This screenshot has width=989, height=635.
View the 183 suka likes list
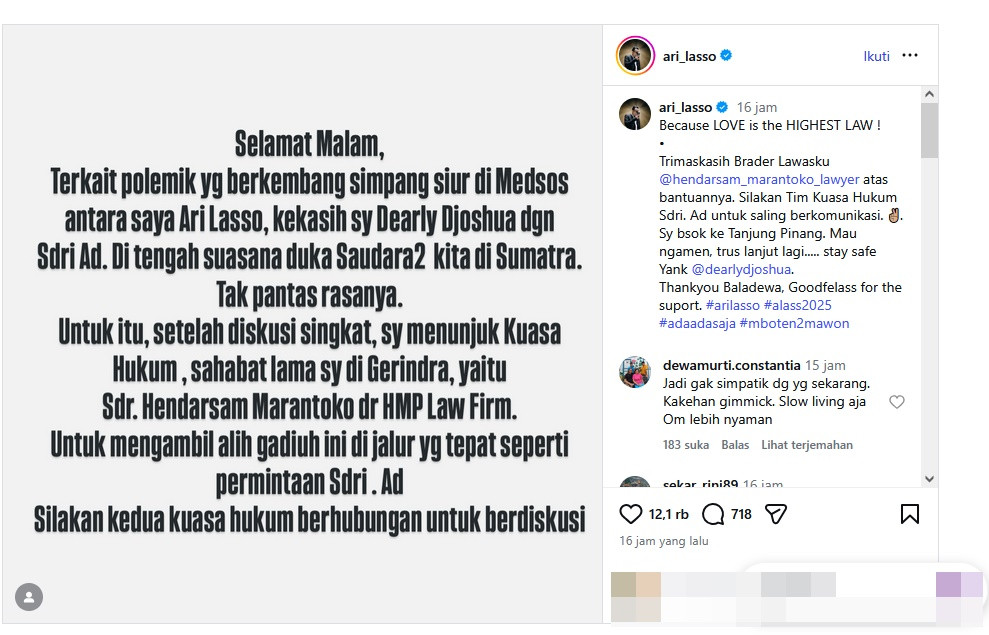click(686, 445)
